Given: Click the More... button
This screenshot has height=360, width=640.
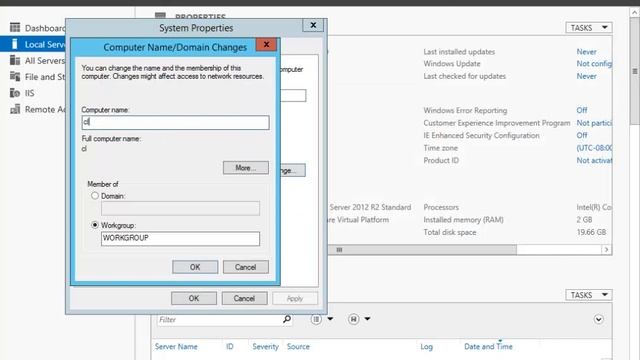Looking at the screenshot, I should 246,168.
